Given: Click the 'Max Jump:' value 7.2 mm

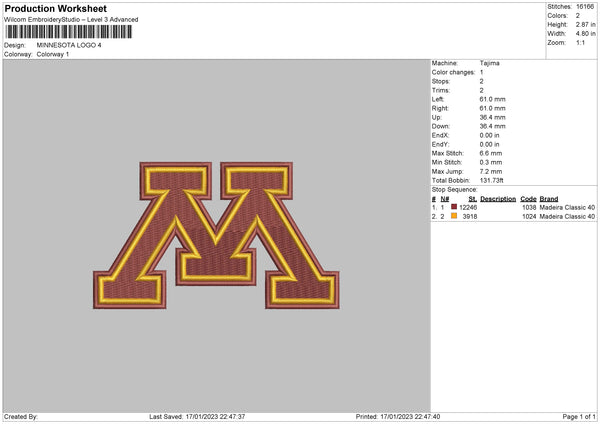Looking at the screenshot, I should coord(491,172).
